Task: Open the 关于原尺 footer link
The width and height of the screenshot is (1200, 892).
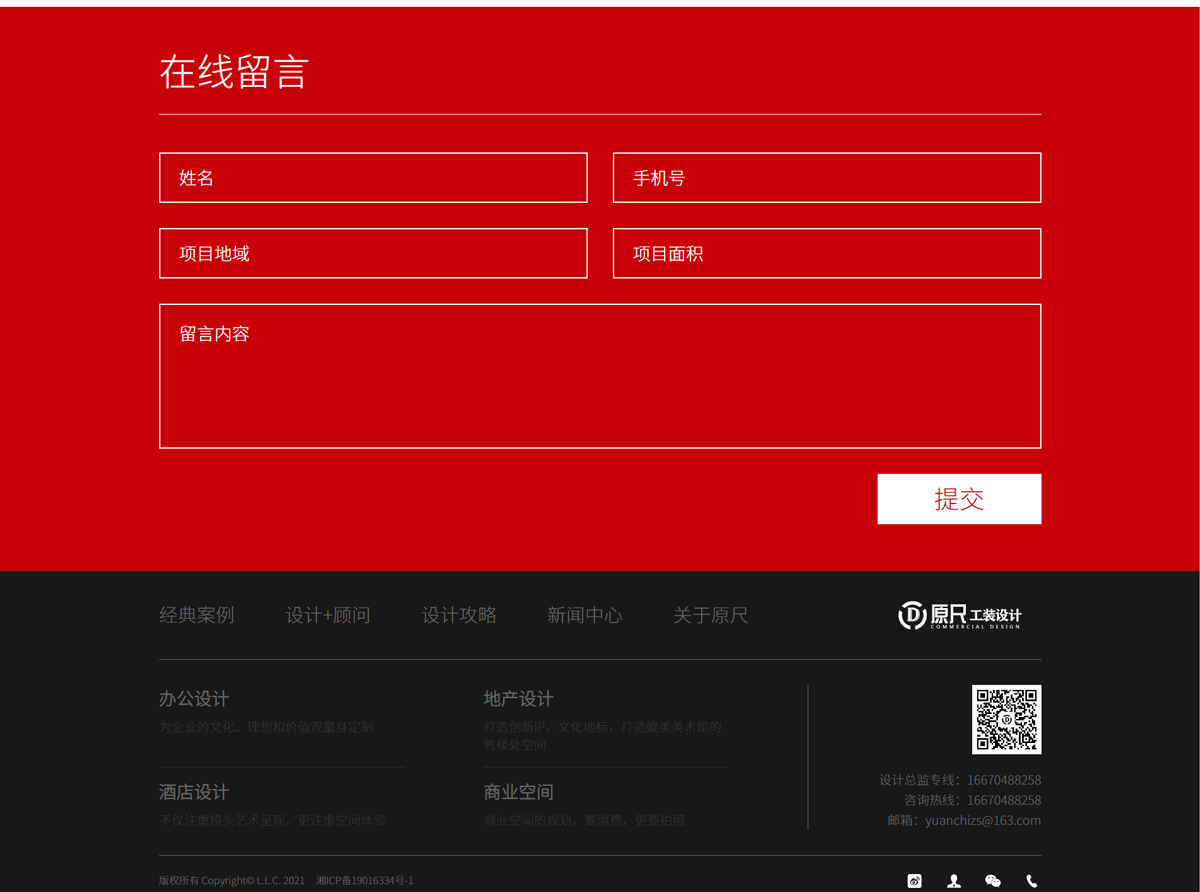Action: 710,615
